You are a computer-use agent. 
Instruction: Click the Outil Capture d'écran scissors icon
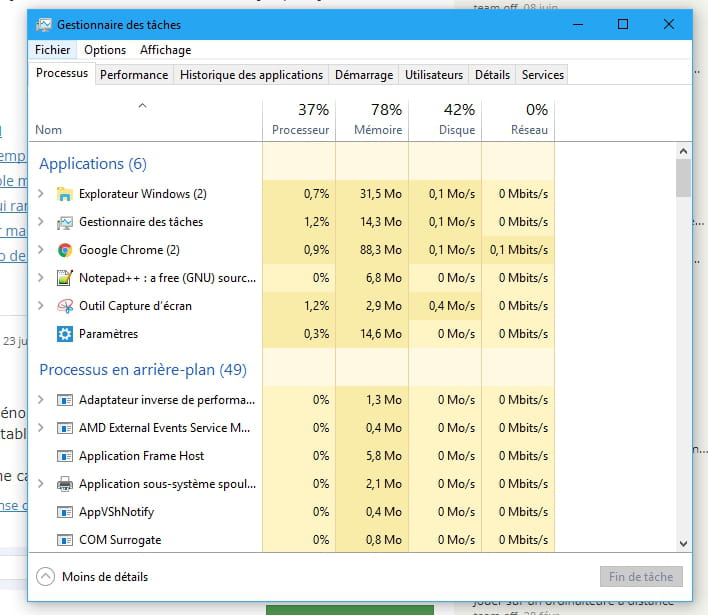coord(65,306)
